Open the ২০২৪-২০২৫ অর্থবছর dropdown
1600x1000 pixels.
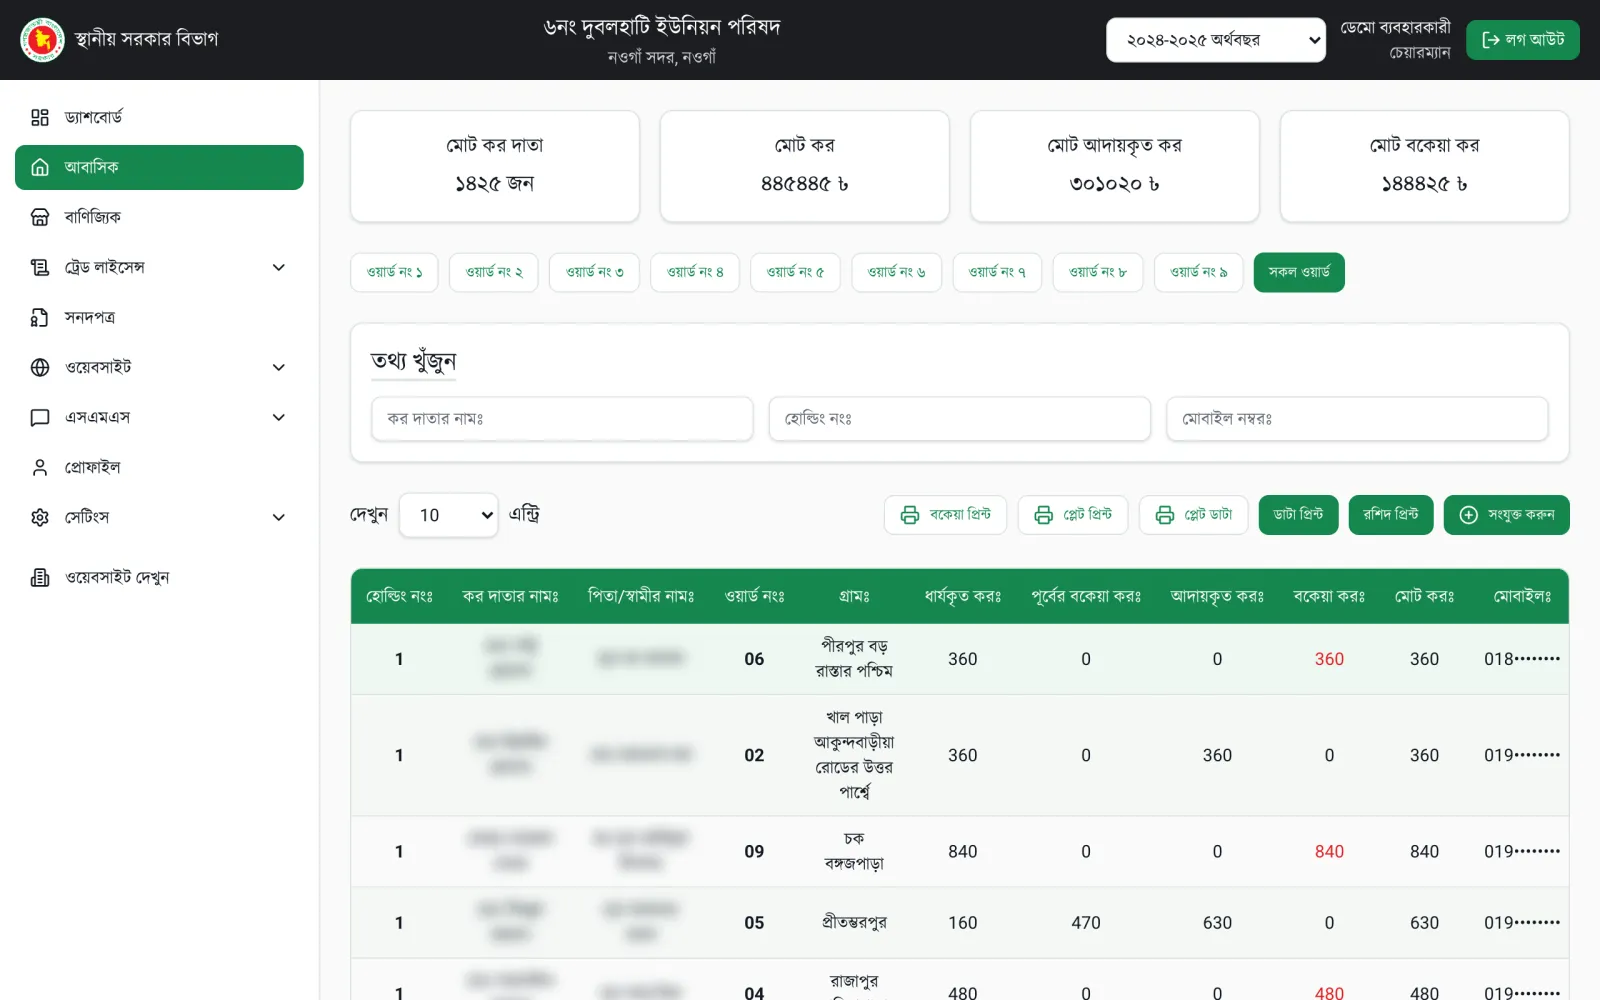point(1216,40)
